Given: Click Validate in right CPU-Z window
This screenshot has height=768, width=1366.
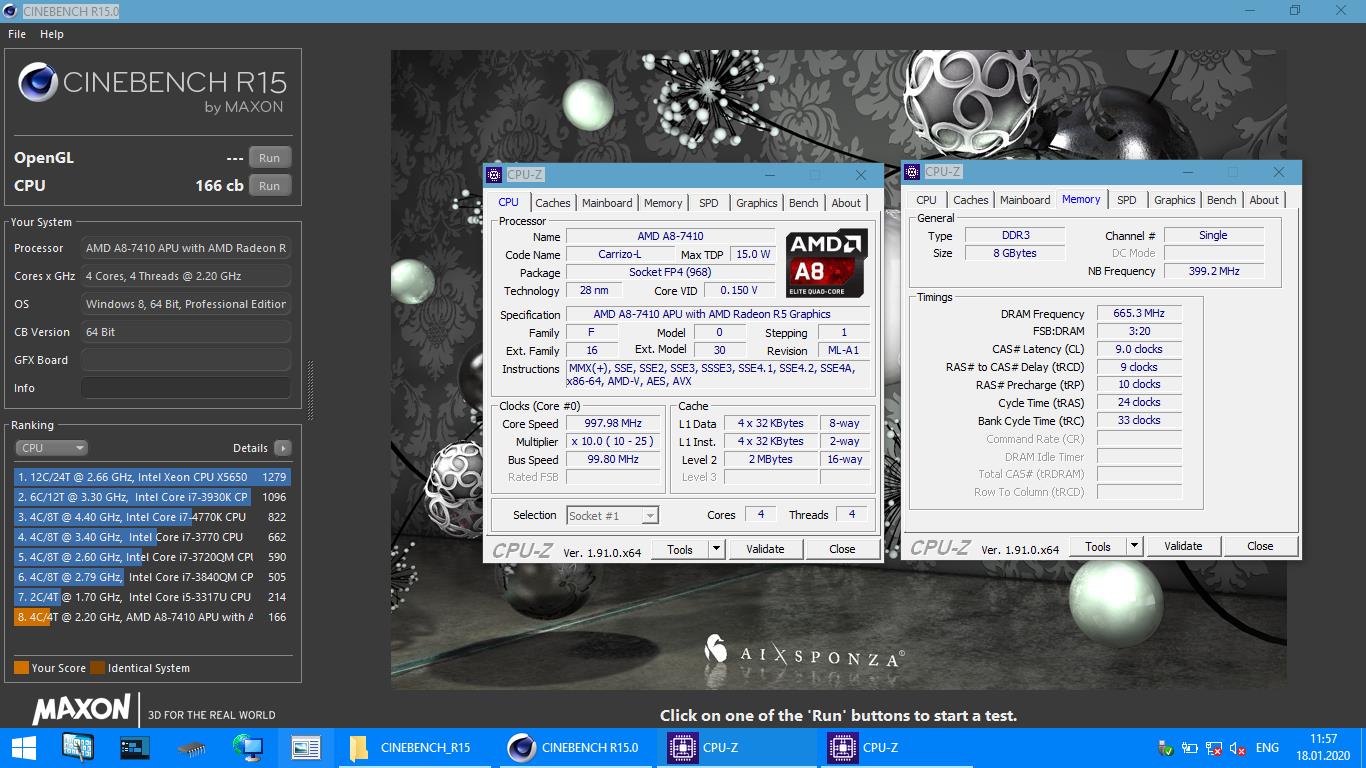Looking at the screenshot, I should 1183,546.
